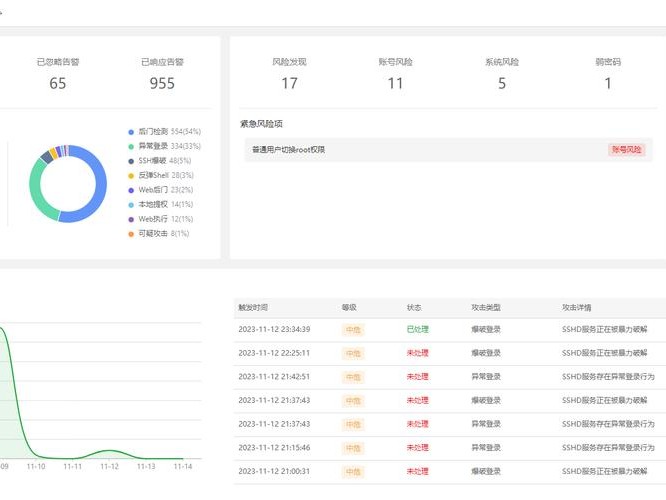Open SSHD服务正在被暴力破解 detail in 22:25:11 row
The image size is (666, 500).
point(604,353)
